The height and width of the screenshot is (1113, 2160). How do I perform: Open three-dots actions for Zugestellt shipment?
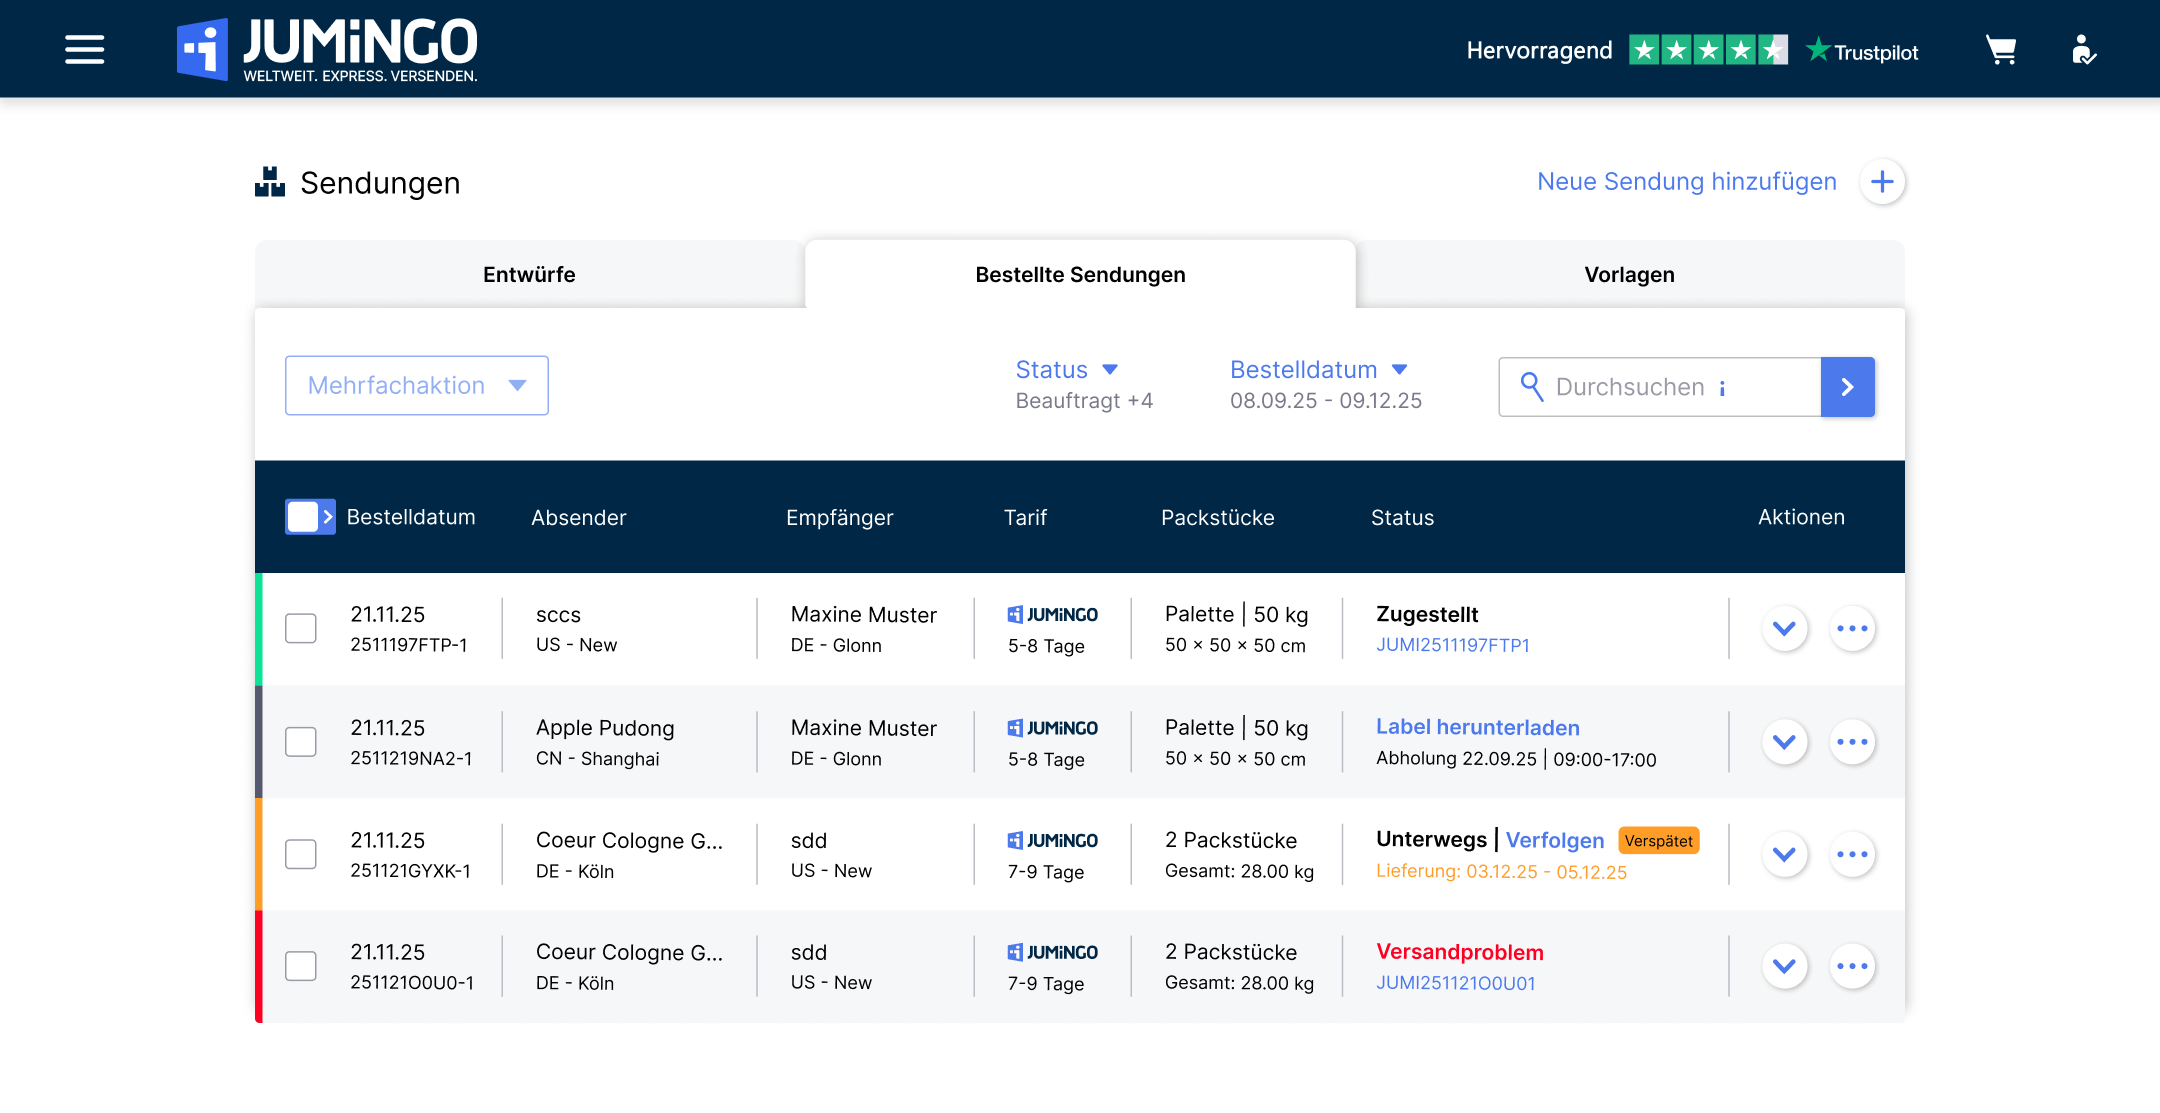(1852, 629)
